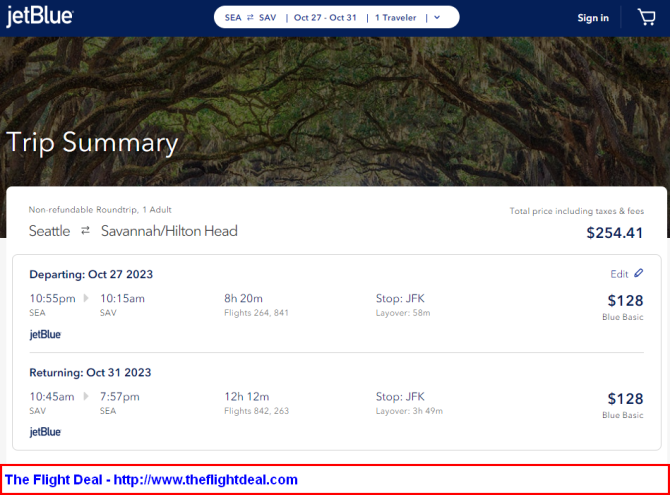Viewport: 670px width, 495px height.
Task: Click return arrival time 7:57pm
Action: click(x=120, y=397)
